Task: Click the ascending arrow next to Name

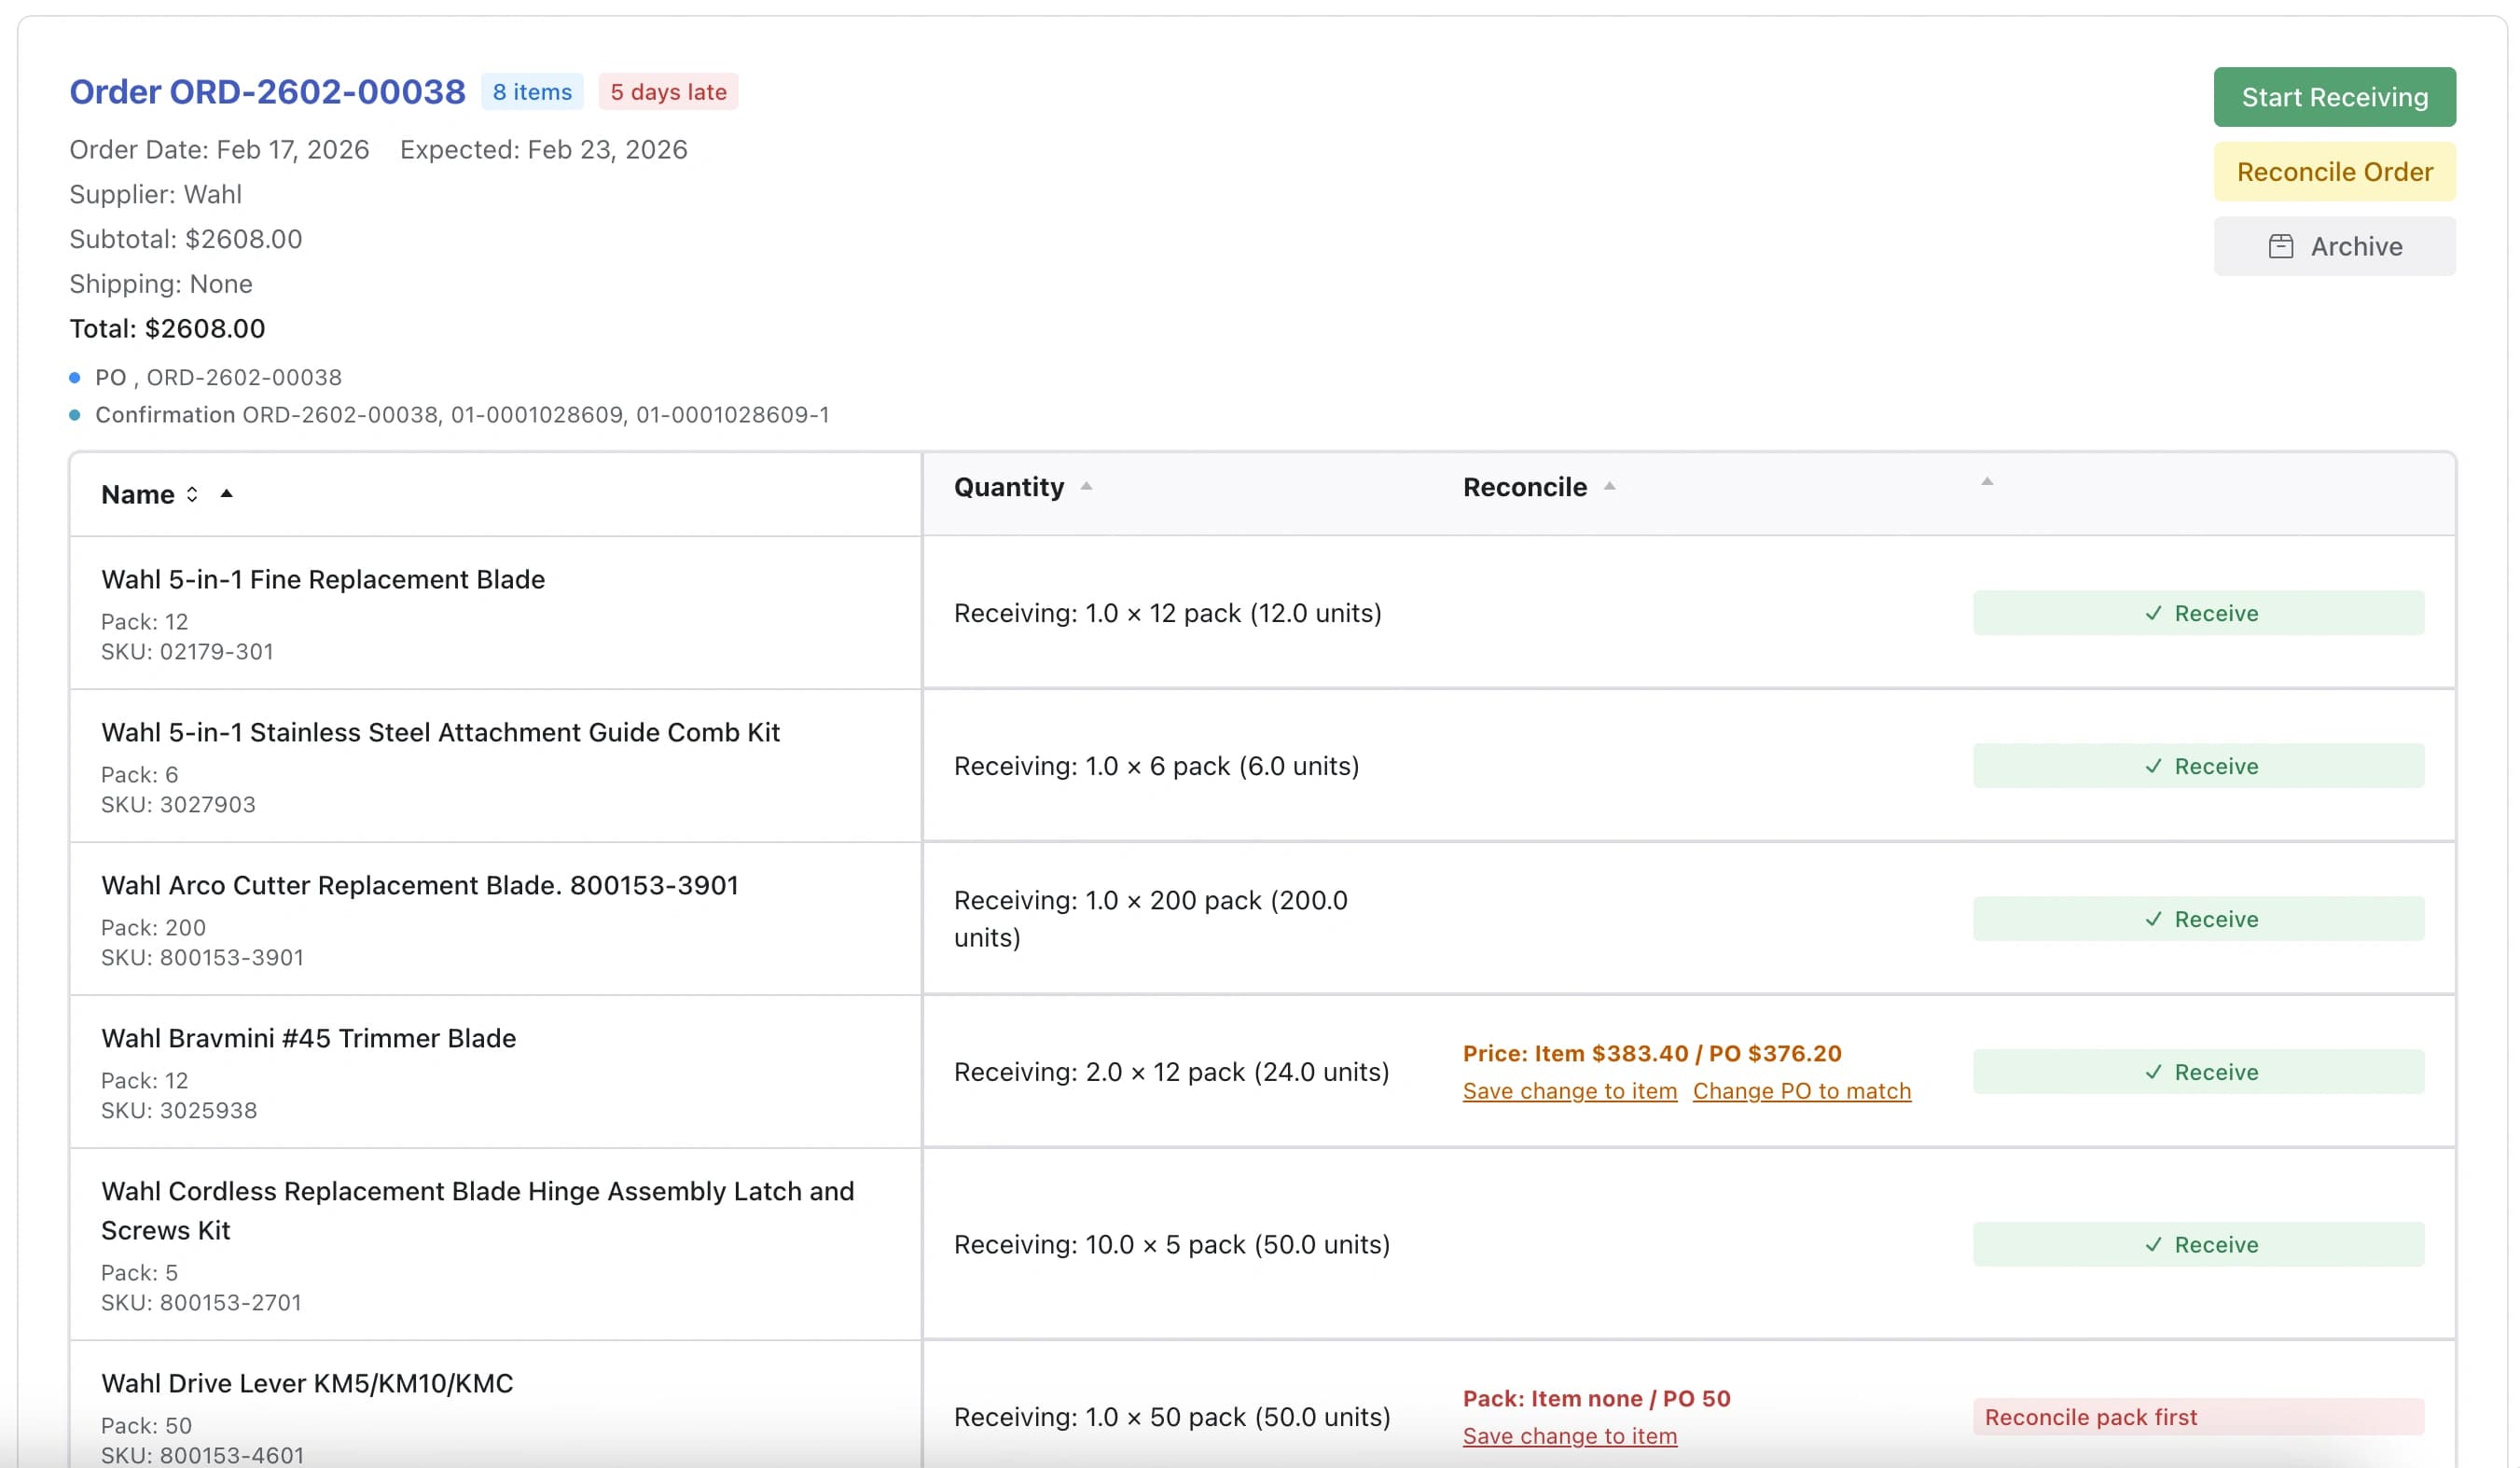Action: 227,493
